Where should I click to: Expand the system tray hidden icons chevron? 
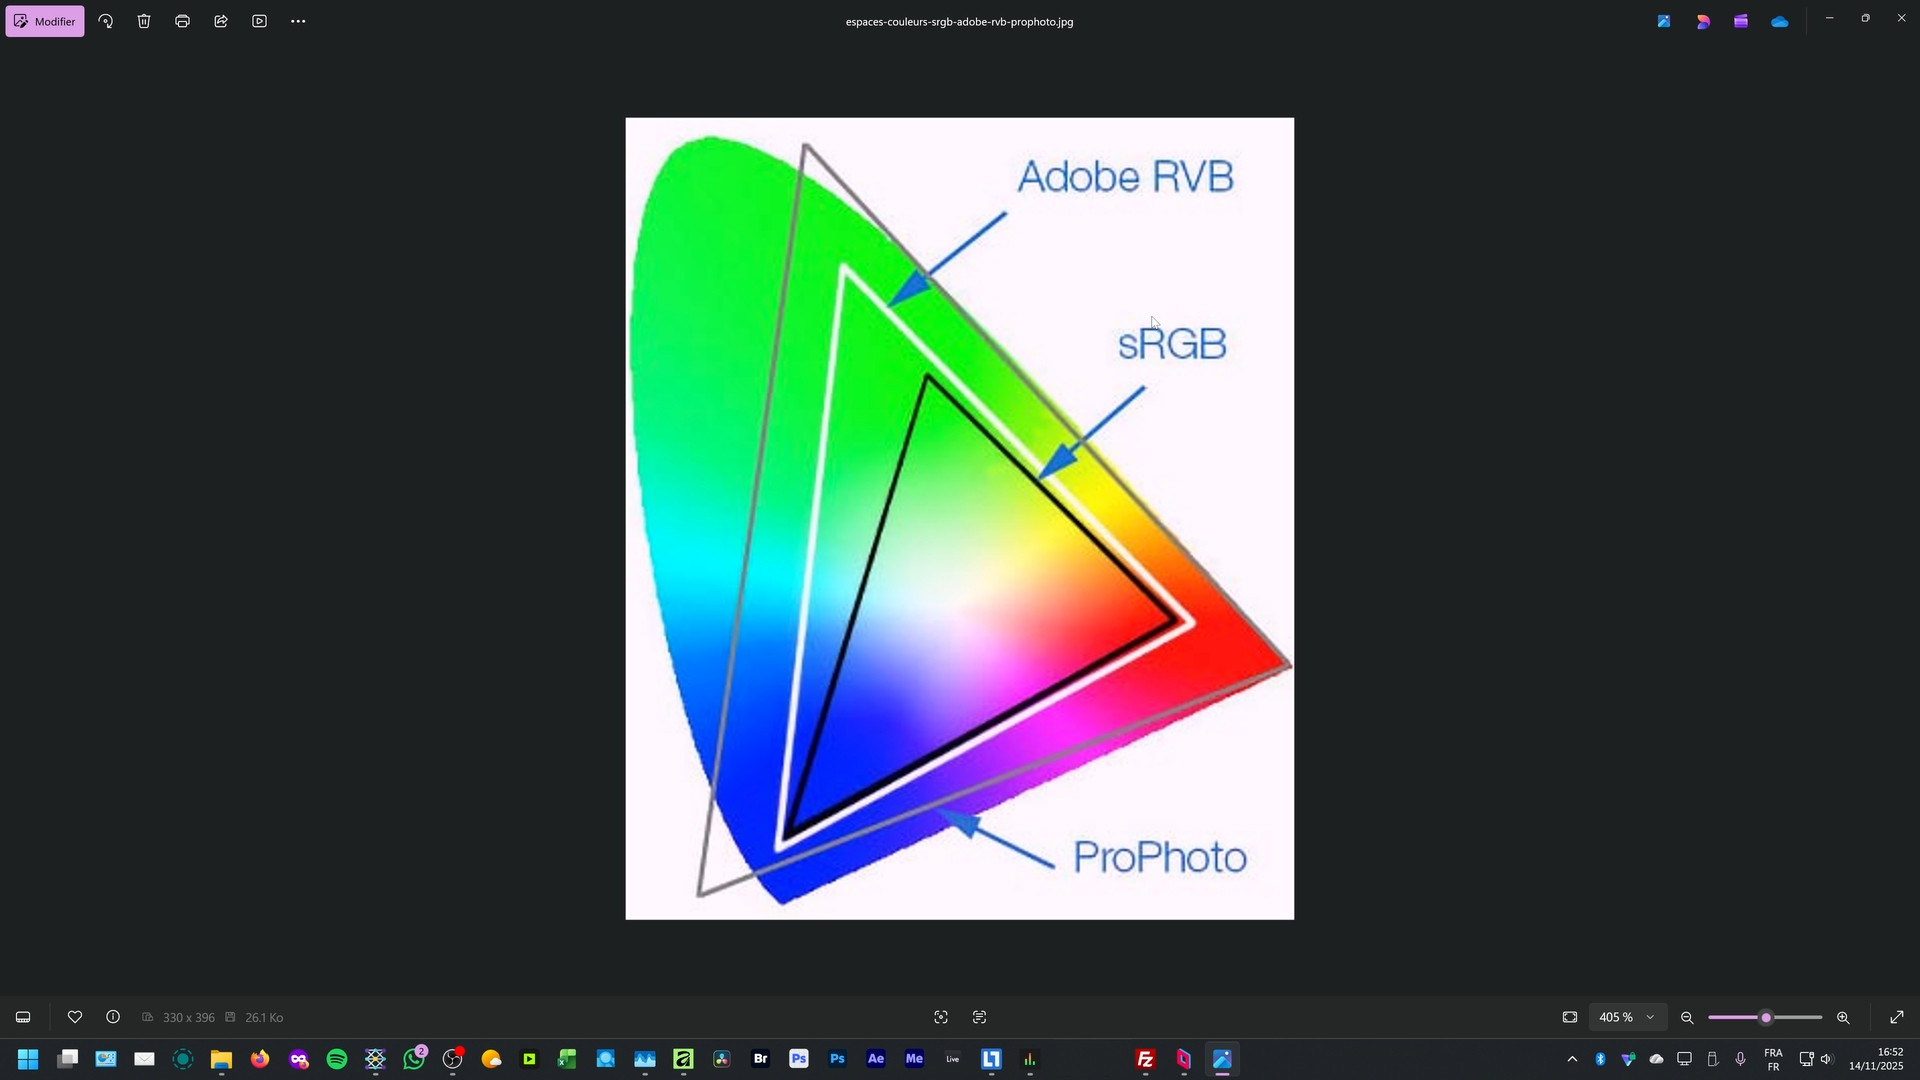click(x=1572, y=1060)
